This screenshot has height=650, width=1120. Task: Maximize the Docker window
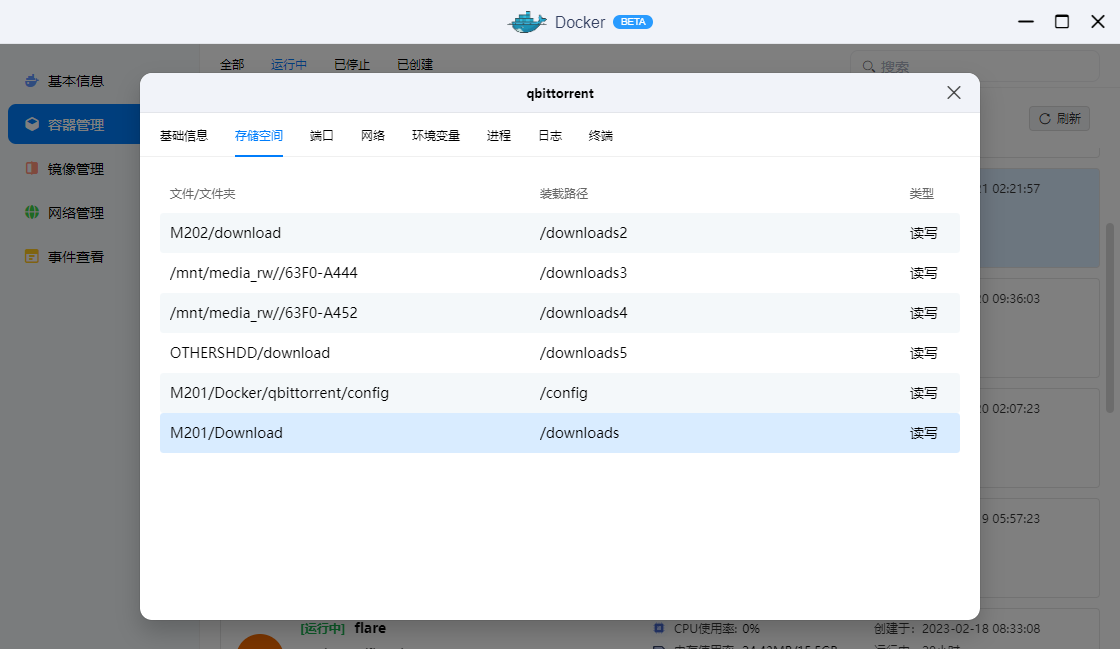[x=1062, y=21]
